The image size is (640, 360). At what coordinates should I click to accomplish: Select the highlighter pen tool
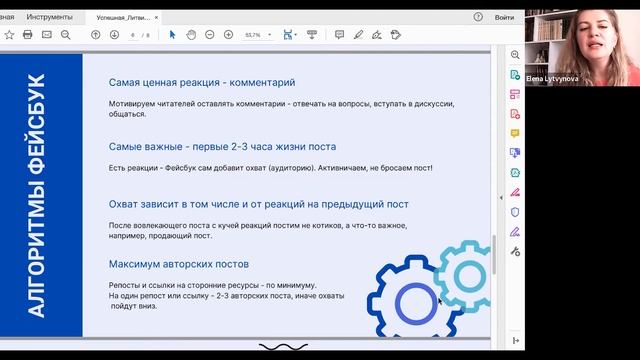358,35
